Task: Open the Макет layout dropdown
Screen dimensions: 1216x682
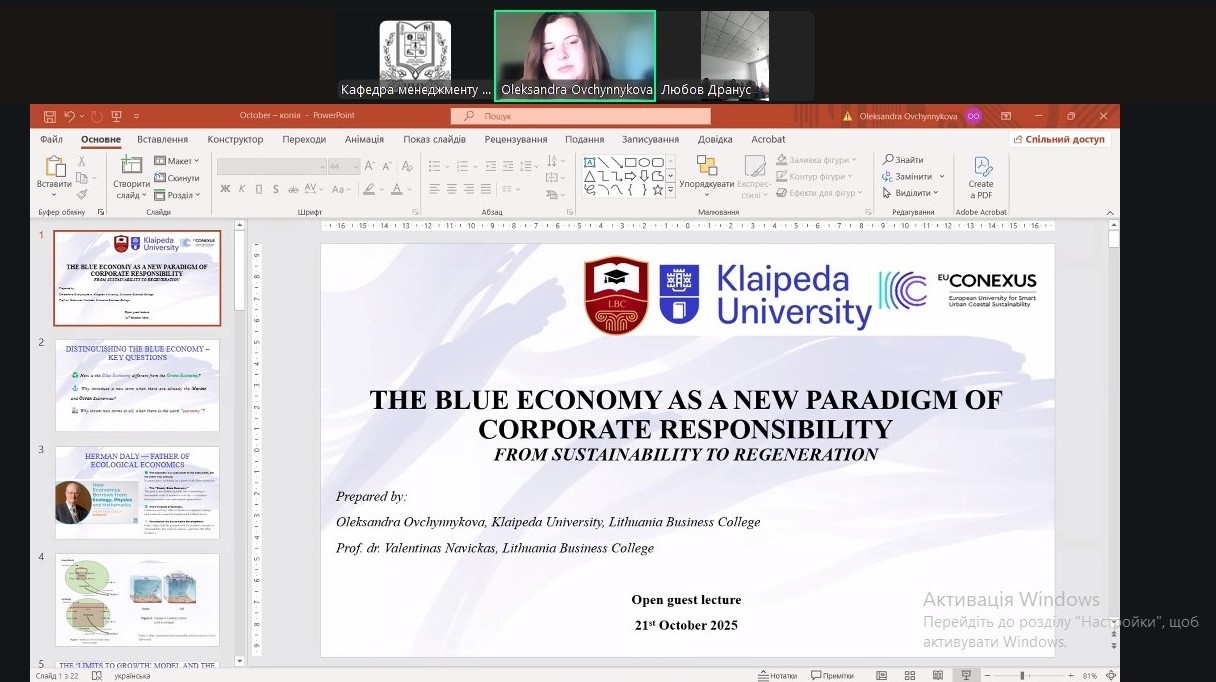Action: click(178, 161)
